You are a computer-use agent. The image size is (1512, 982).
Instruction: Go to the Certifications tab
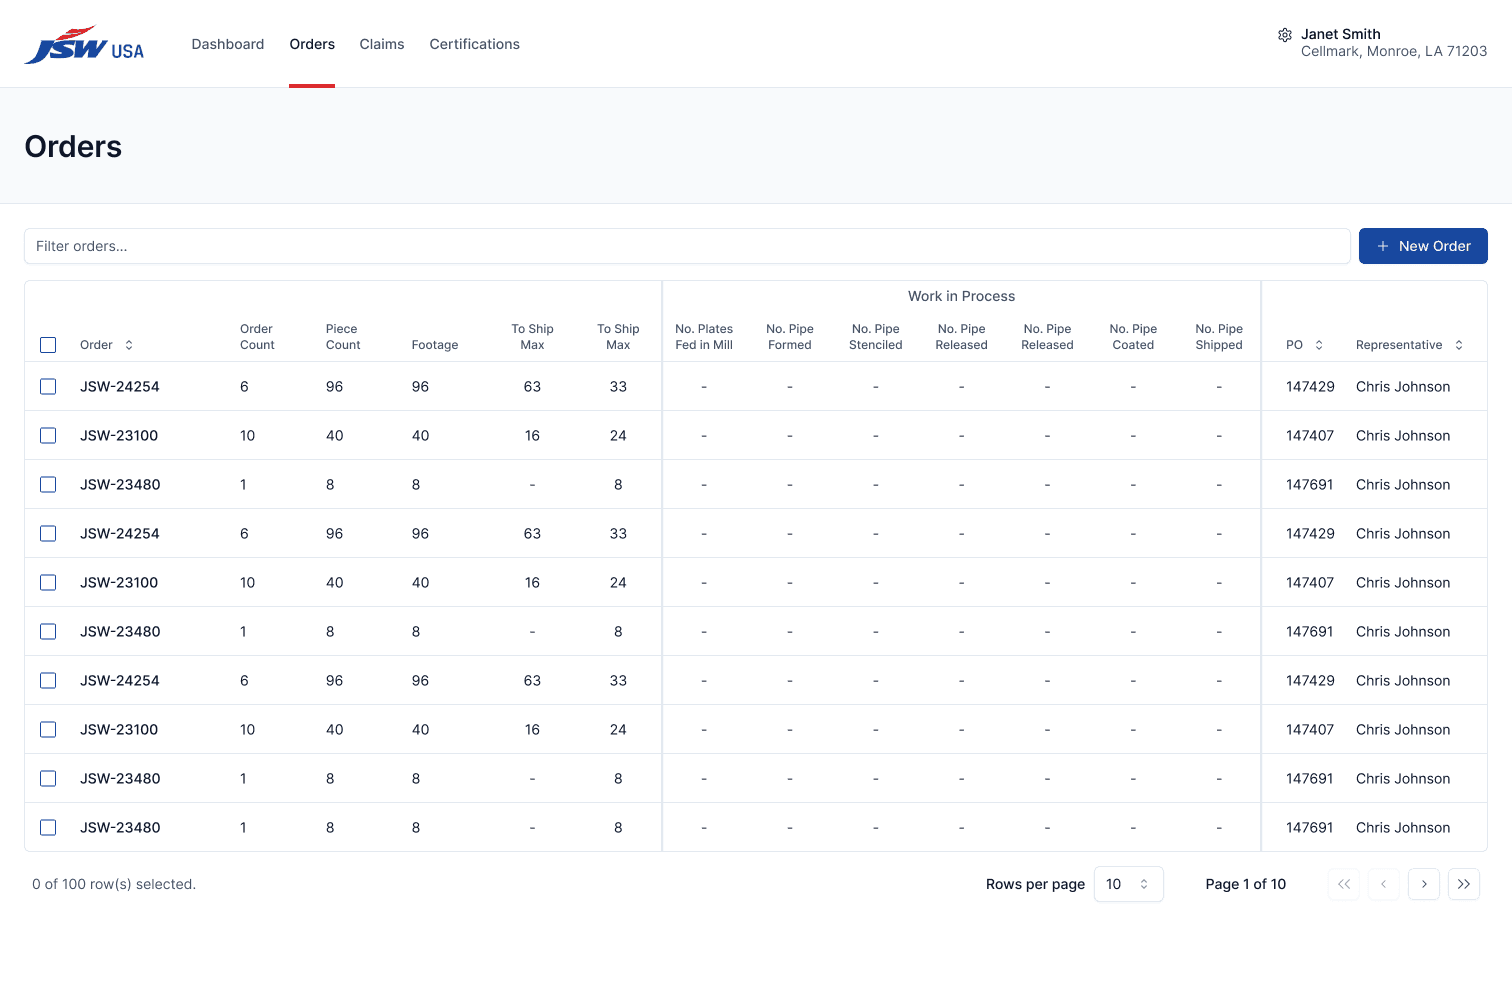[x=474, y=44]
